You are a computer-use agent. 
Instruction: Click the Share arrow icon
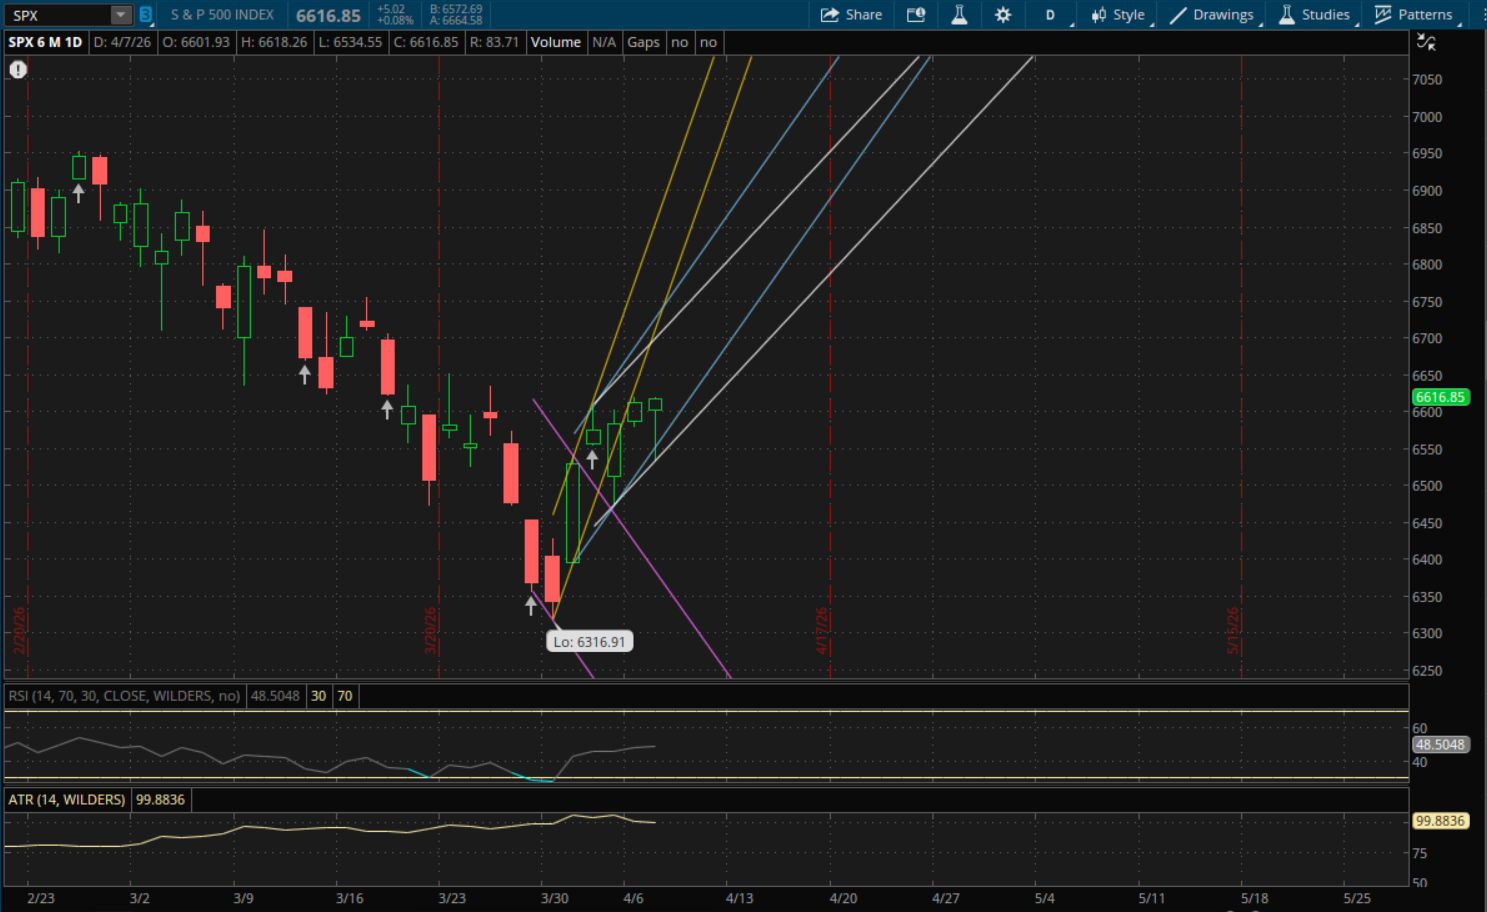829,15
